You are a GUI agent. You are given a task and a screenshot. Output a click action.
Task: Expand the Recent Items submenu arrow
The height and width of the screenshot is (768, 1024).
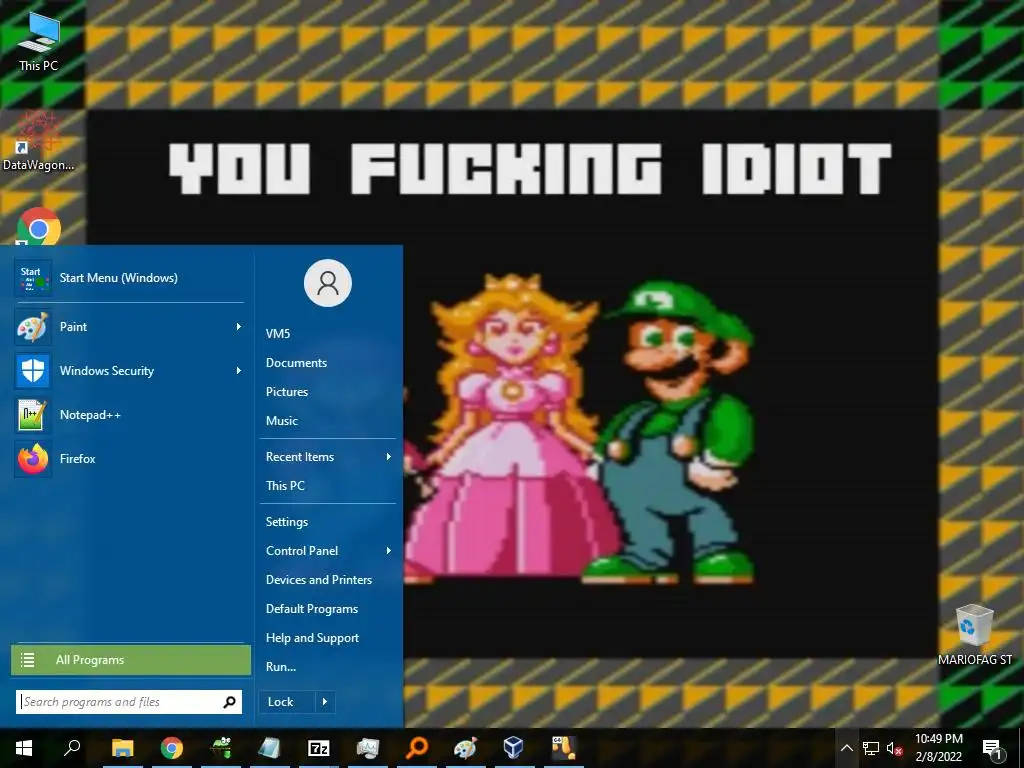(389, 457)
